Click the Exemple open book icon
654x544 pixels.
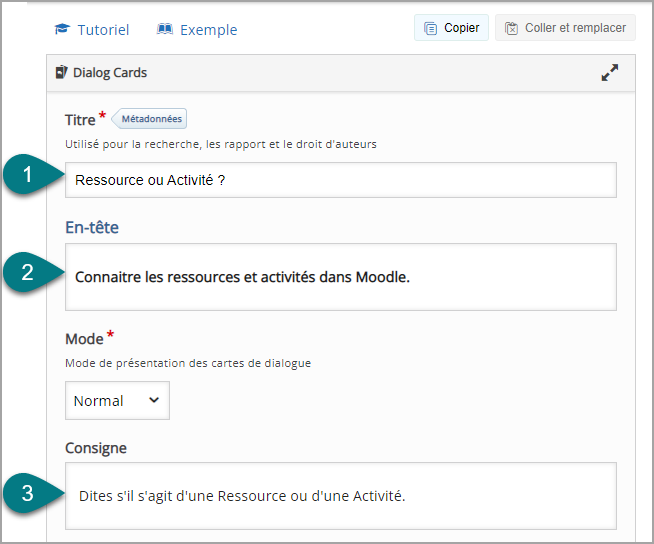164,29
